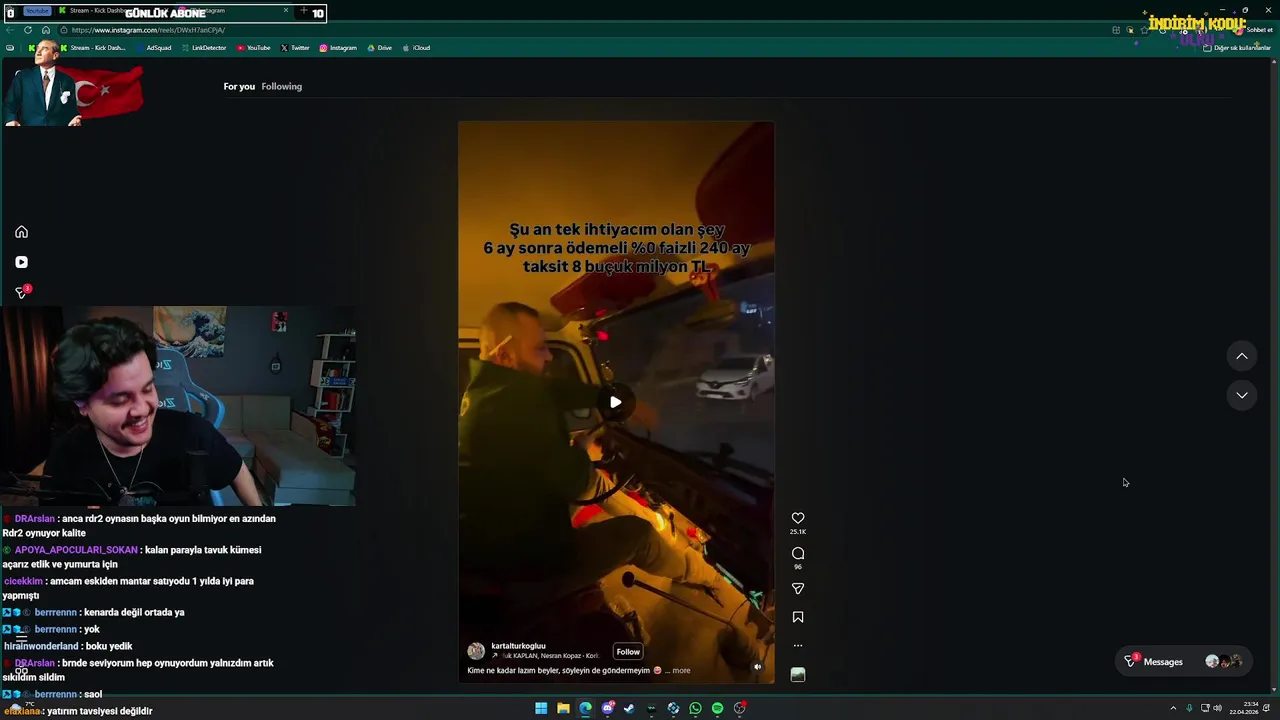Save the reel with the bookmark icon
The width and height of the screenshot is (1280, 720).
tap(798, 617)
